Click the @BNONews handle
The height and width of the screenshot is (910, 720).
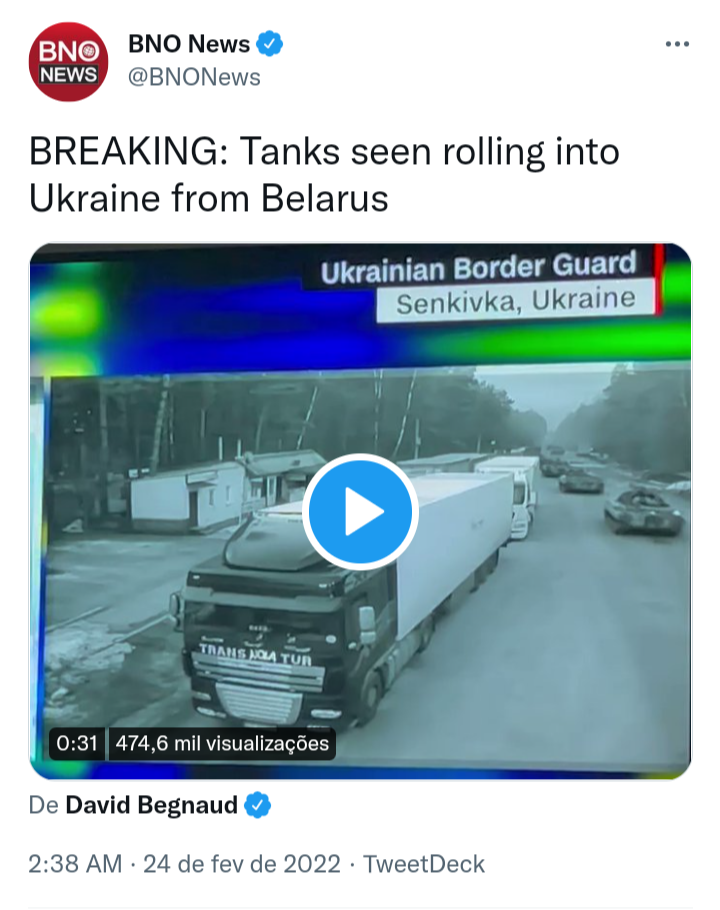click(x=194, y=77)
